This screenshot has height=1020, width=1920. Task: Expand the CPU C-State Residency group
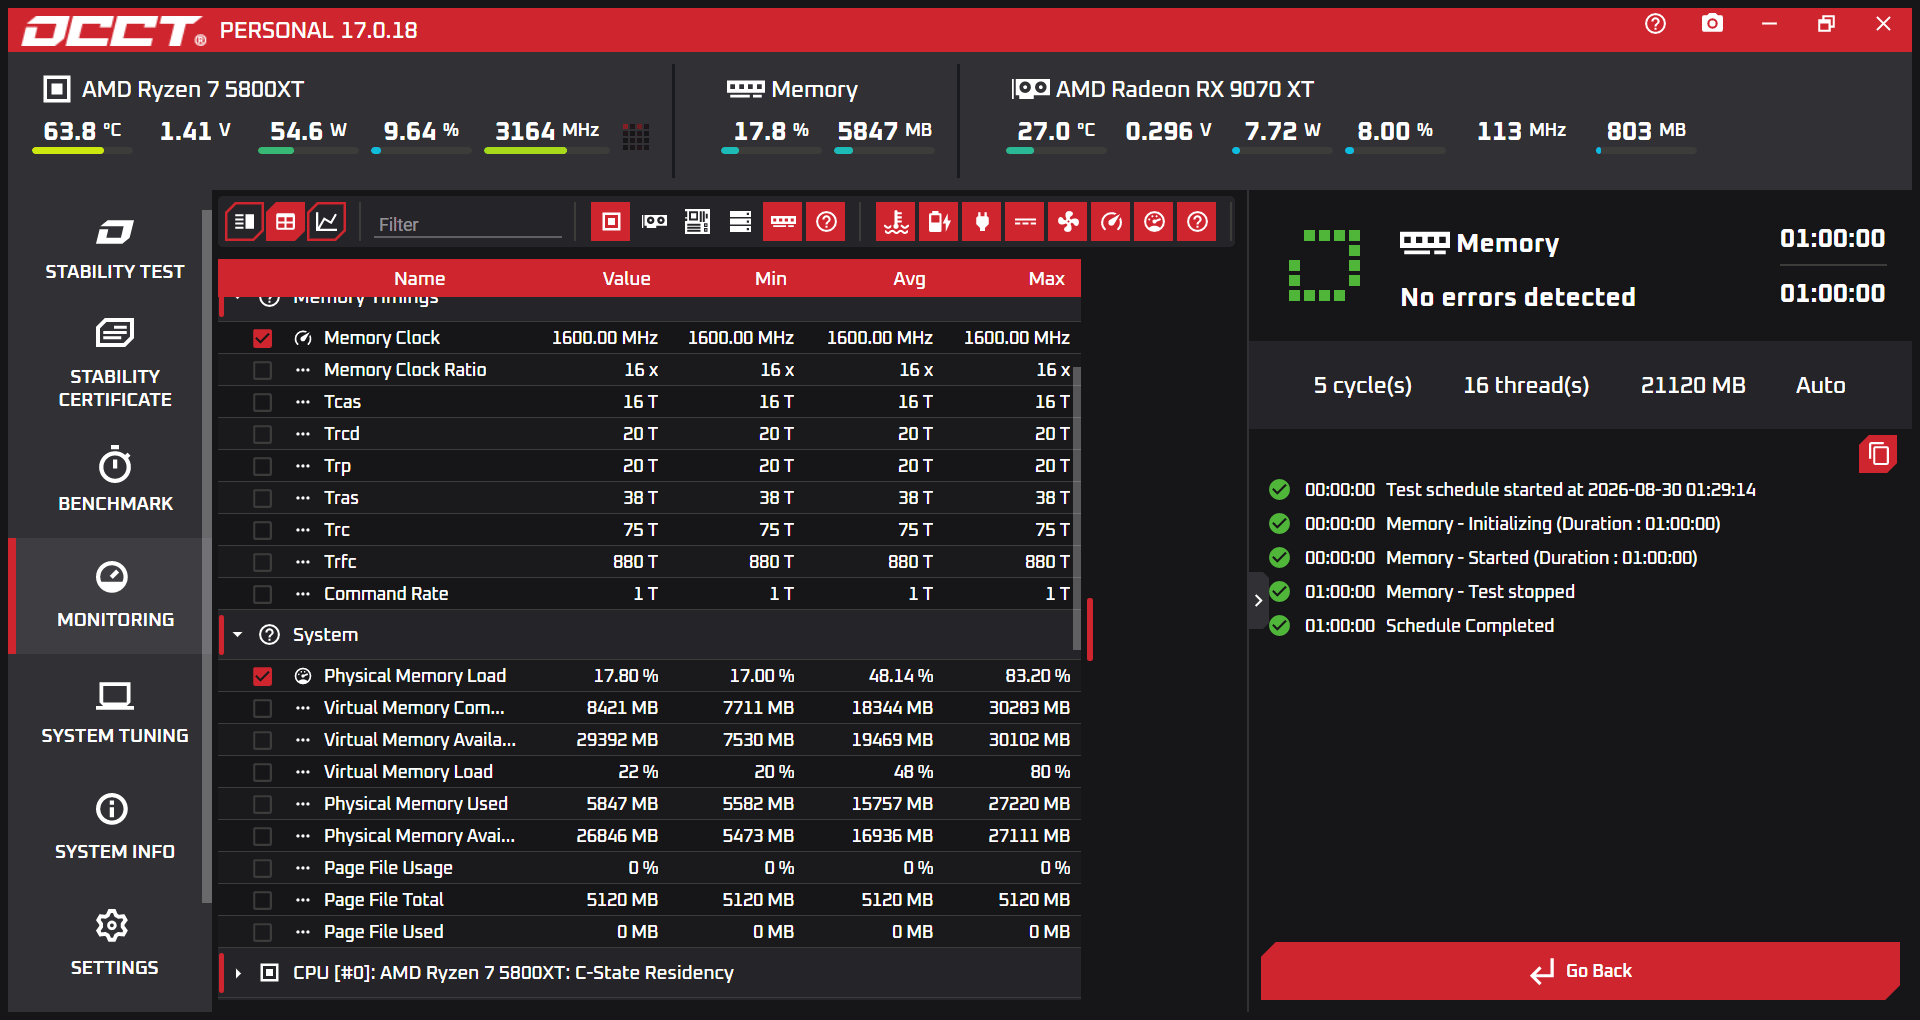click(x=238, y=973)
